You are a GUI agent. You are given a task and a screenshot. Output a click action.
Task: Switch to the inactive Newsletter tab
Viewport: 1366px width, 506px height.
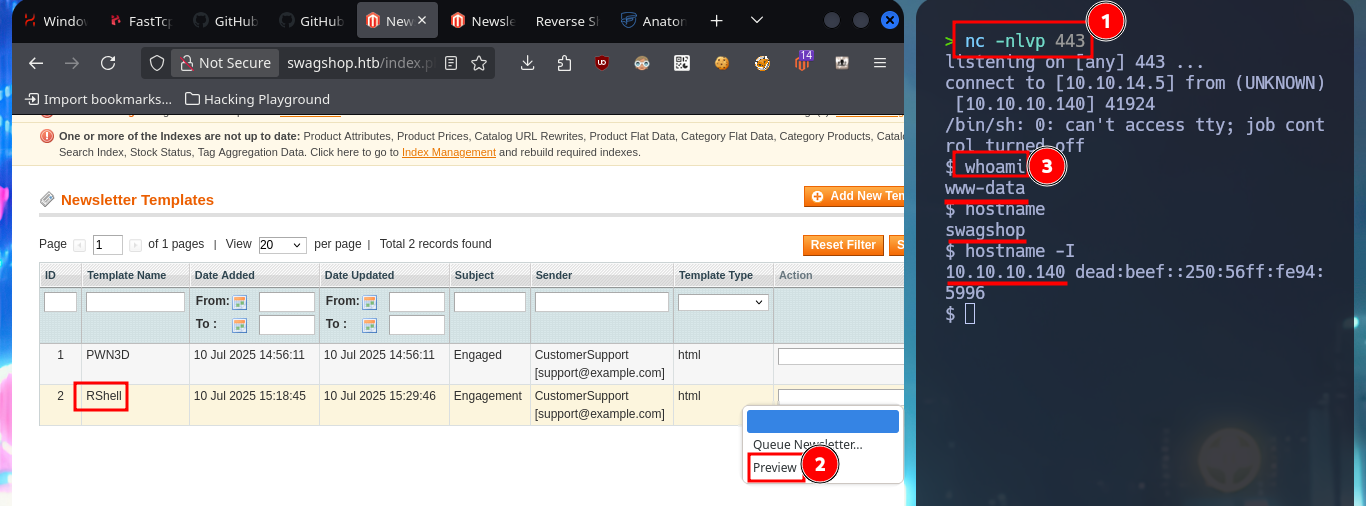tap(485, 21)
